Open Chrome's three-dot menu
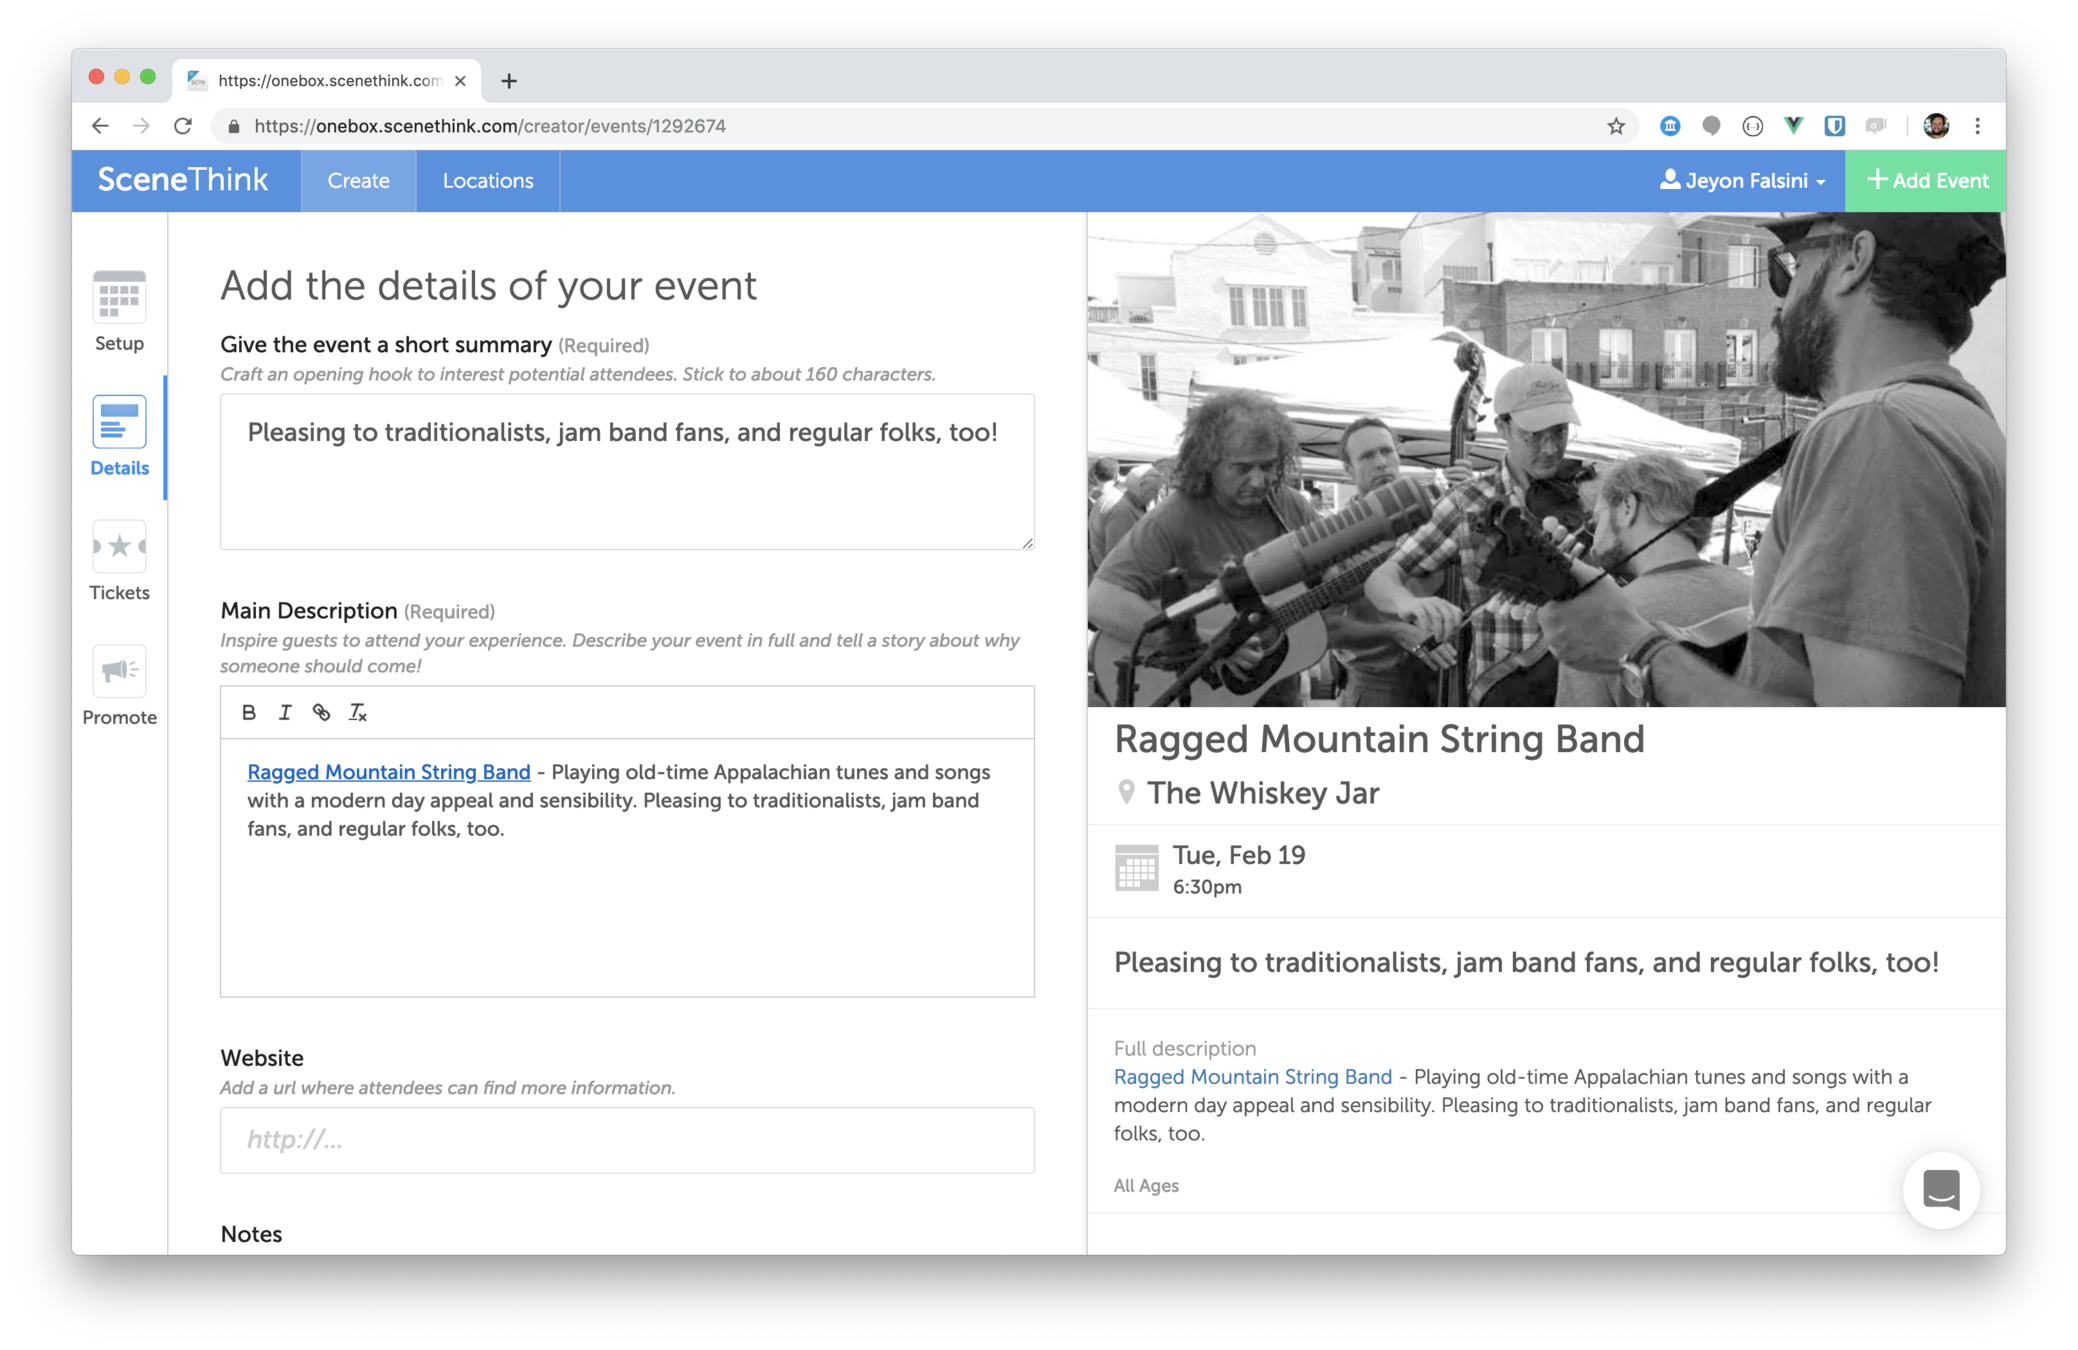2078x1350 pixels. coord(1977,126)
